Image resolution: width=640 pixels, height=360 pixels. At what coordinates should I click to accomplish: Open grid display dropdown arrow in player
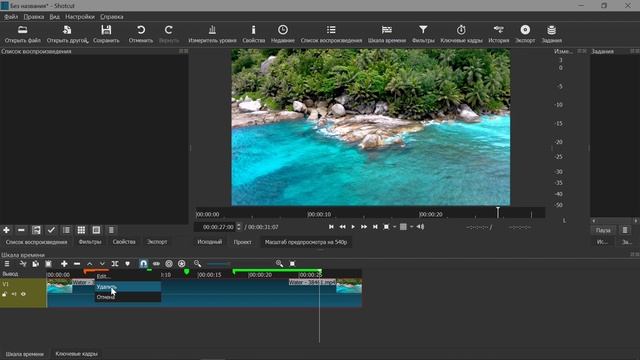click(411, 227)
